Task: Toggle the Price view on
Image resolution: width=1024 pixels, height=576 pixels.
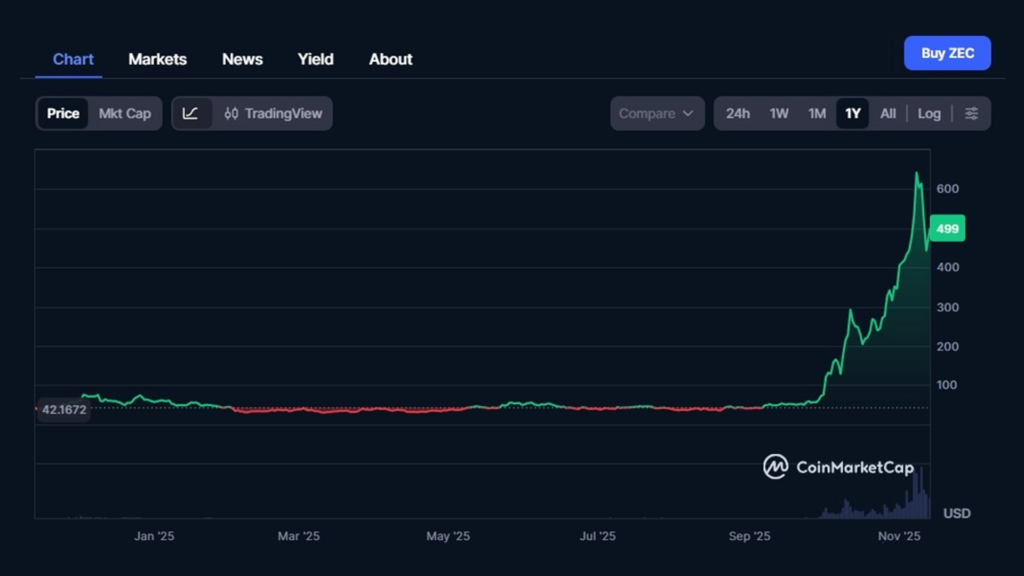Action: click(62, 113)
